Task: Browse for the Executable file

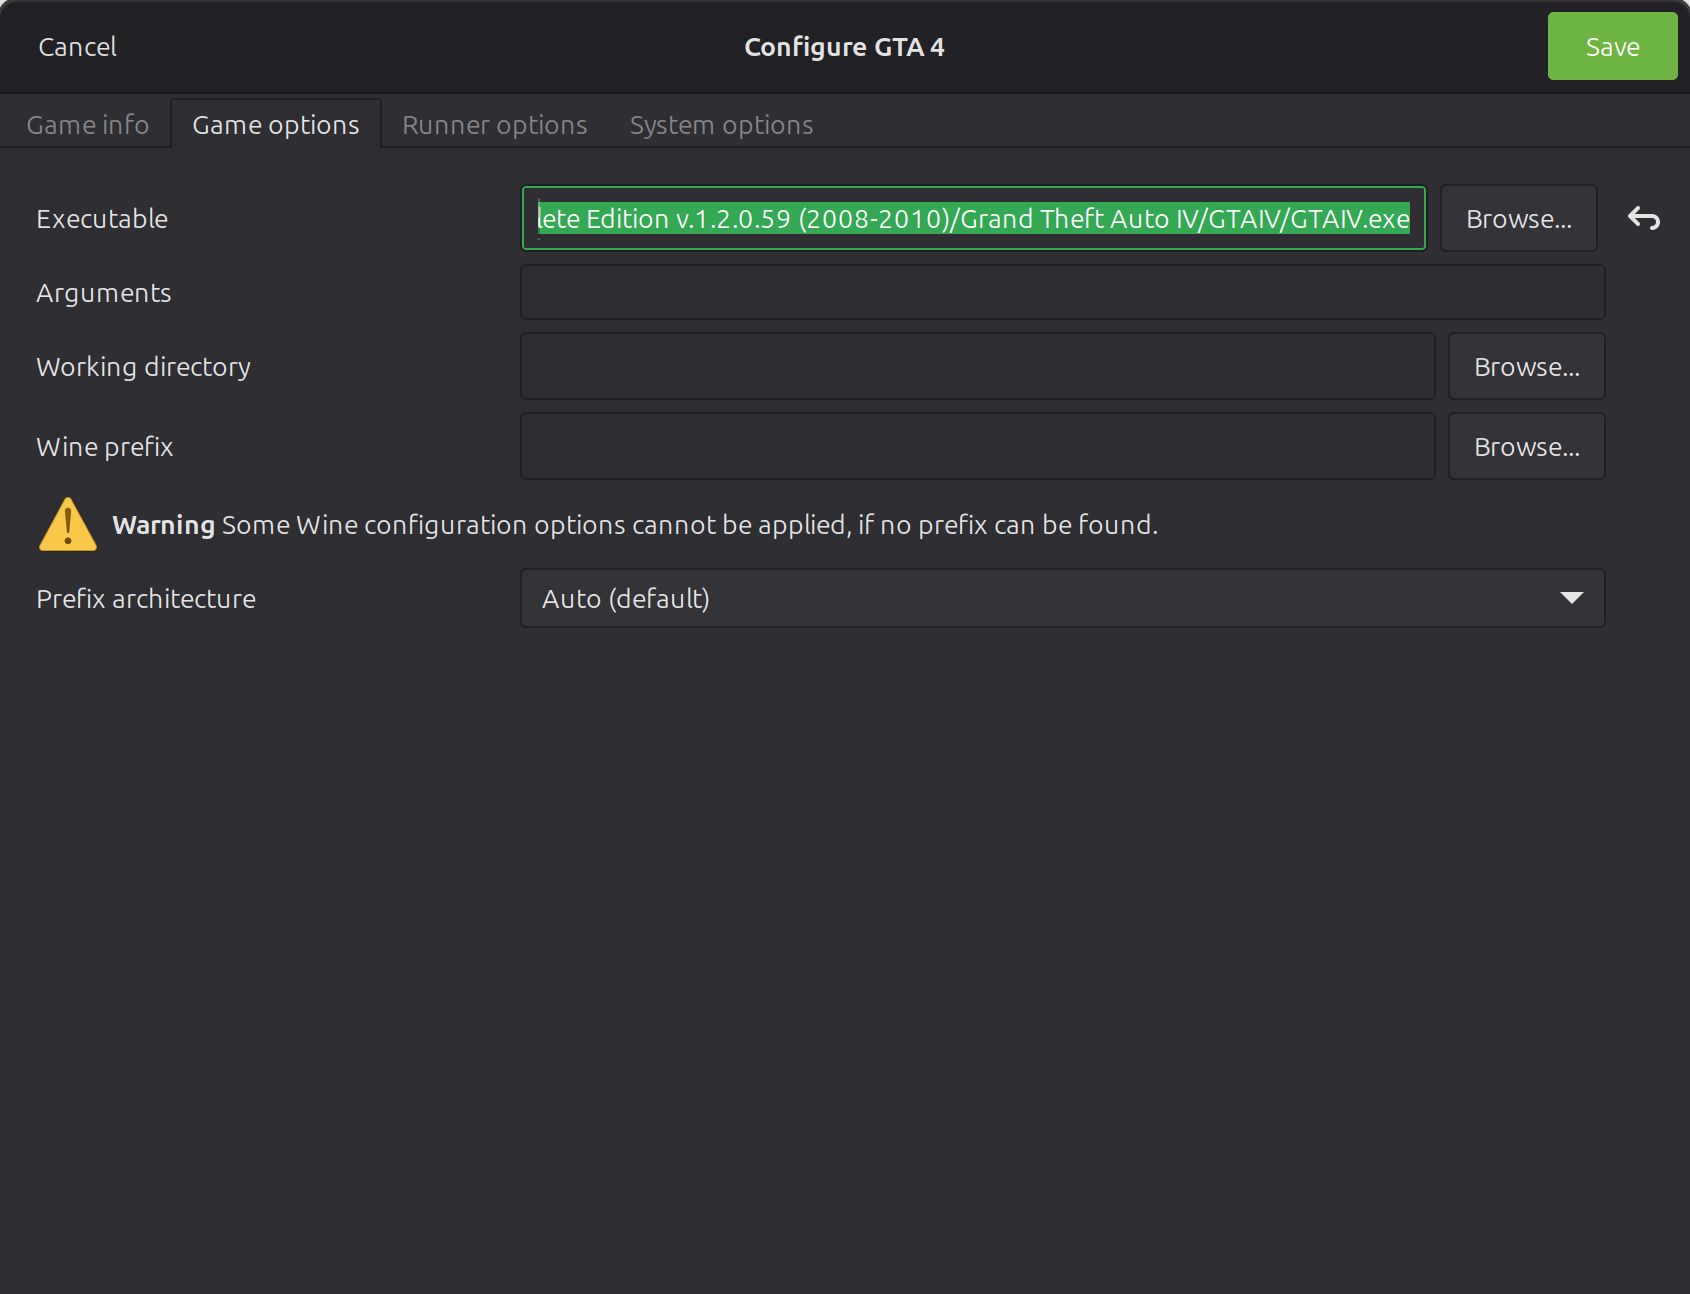Action: coord(1519,218)
